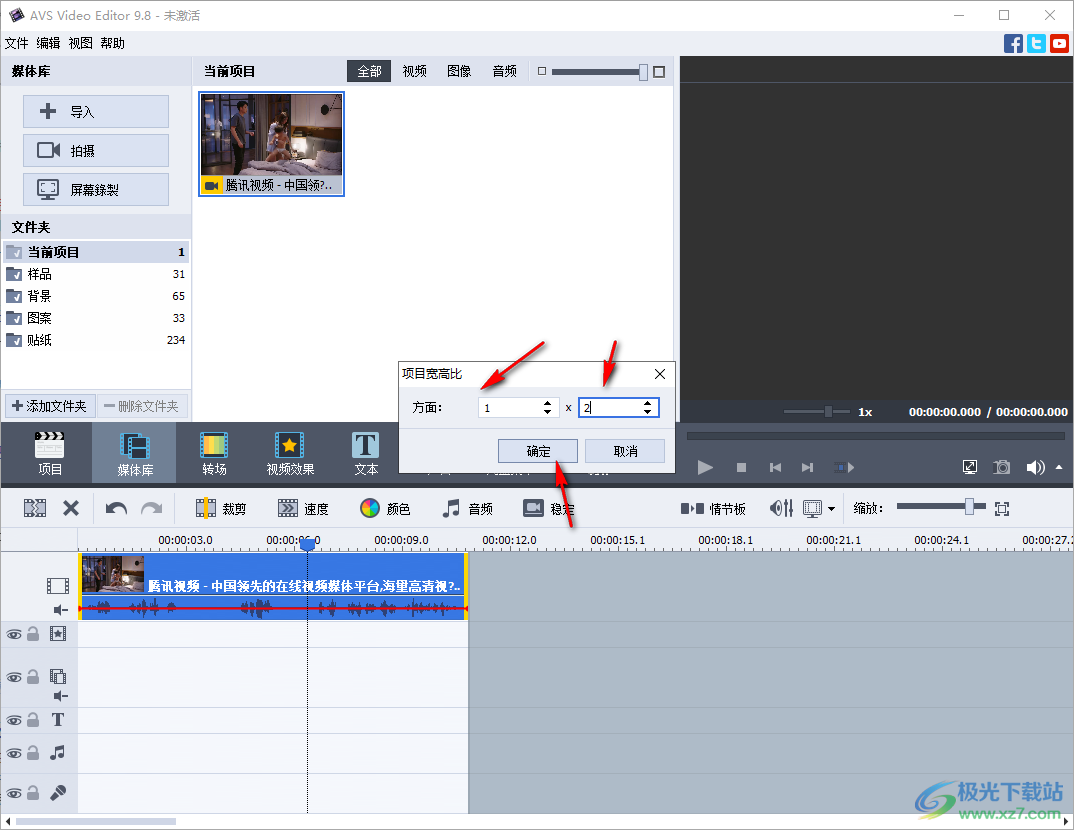Click the 导入 import button
Screen dimensions: 1074x830
coord(96,112)
